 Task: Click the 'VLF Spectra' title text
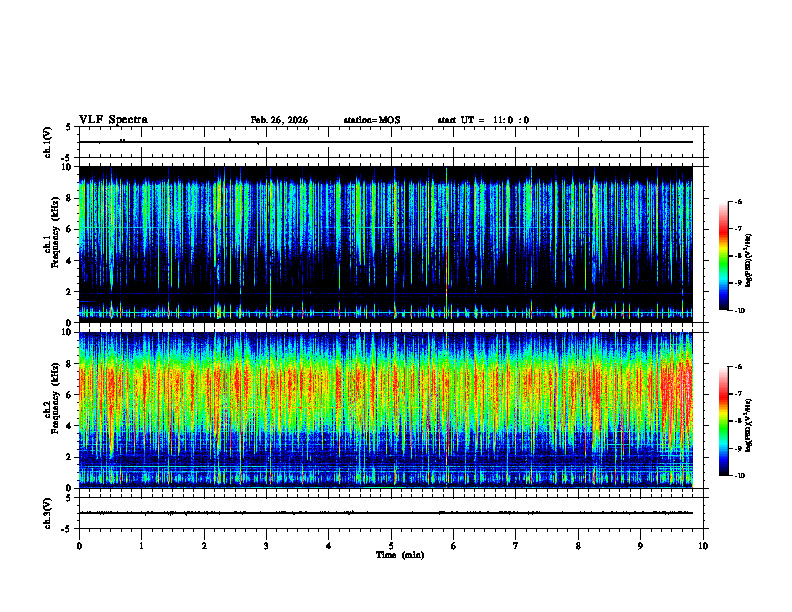pos(113,120)
